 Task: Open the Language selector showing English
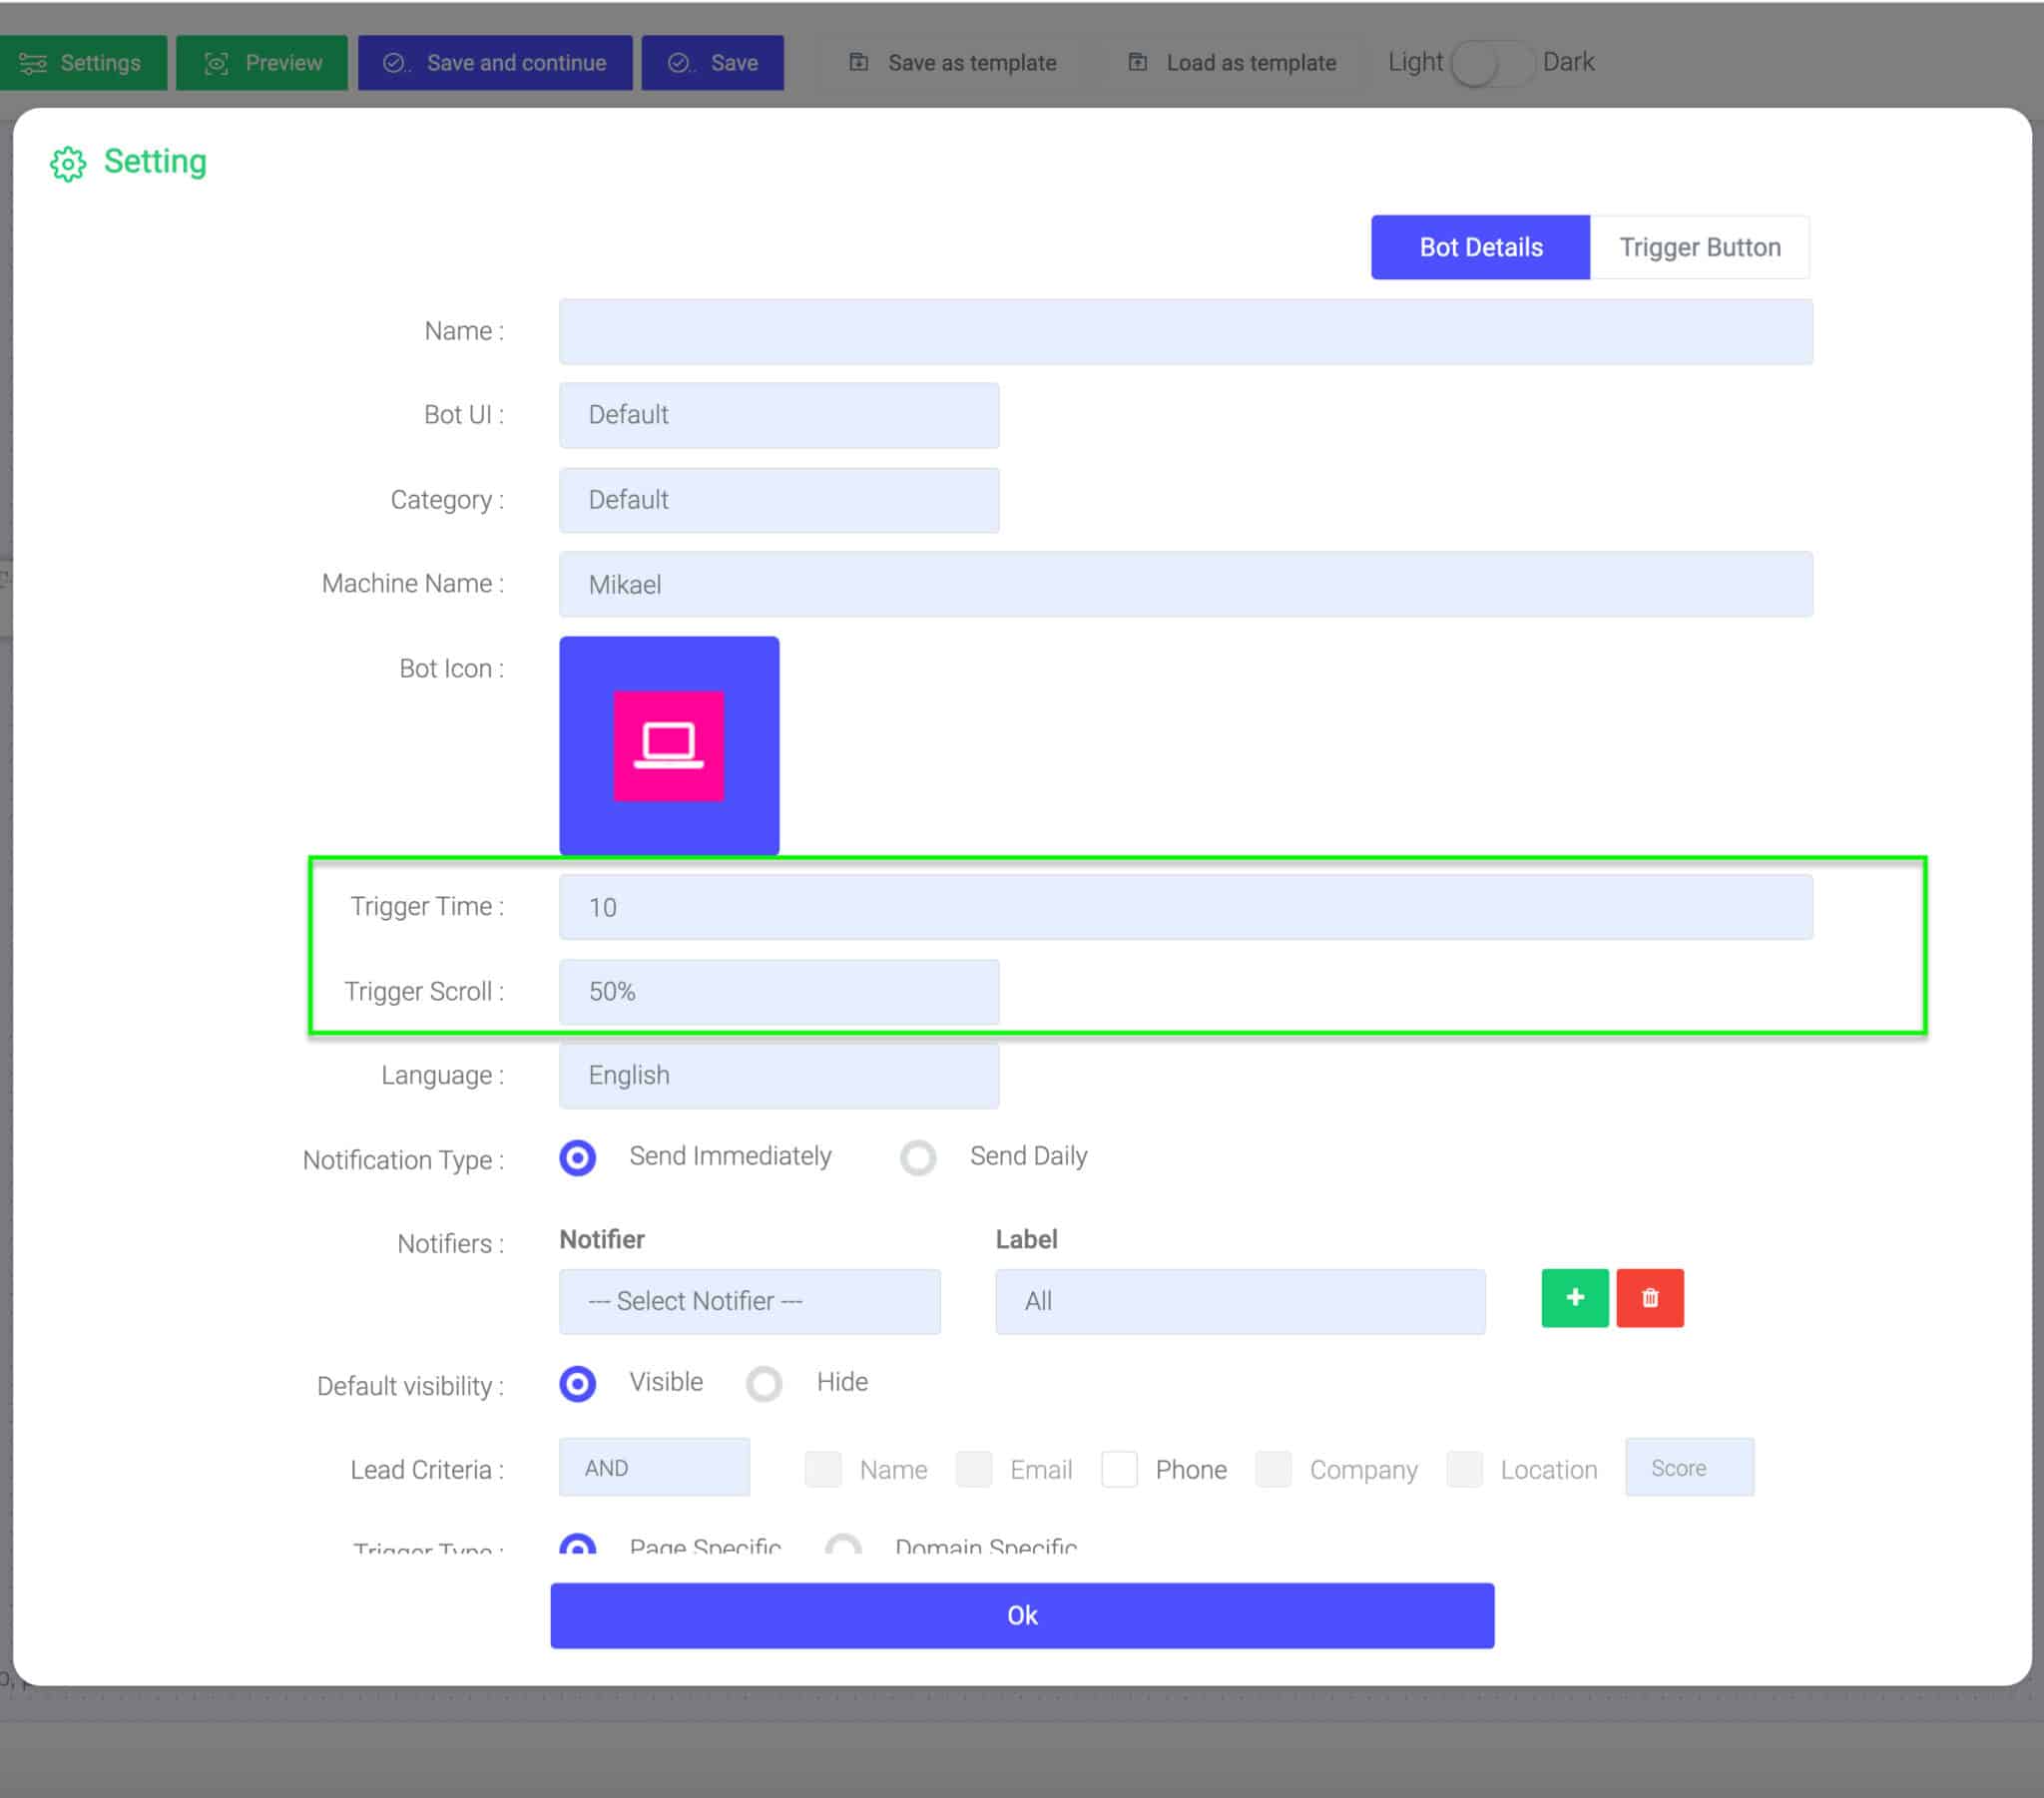[779, 1074]
